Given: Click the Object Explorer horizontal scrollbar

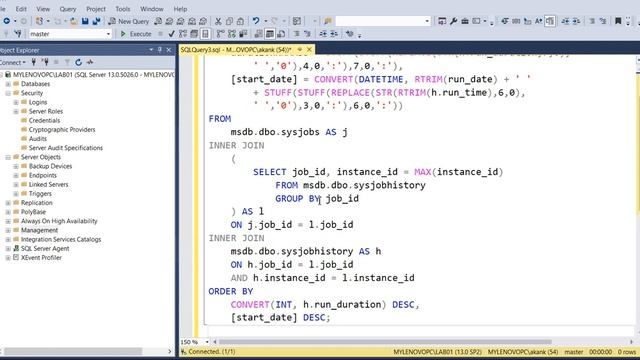Looking at the screenshot, I should coord(73,351).
